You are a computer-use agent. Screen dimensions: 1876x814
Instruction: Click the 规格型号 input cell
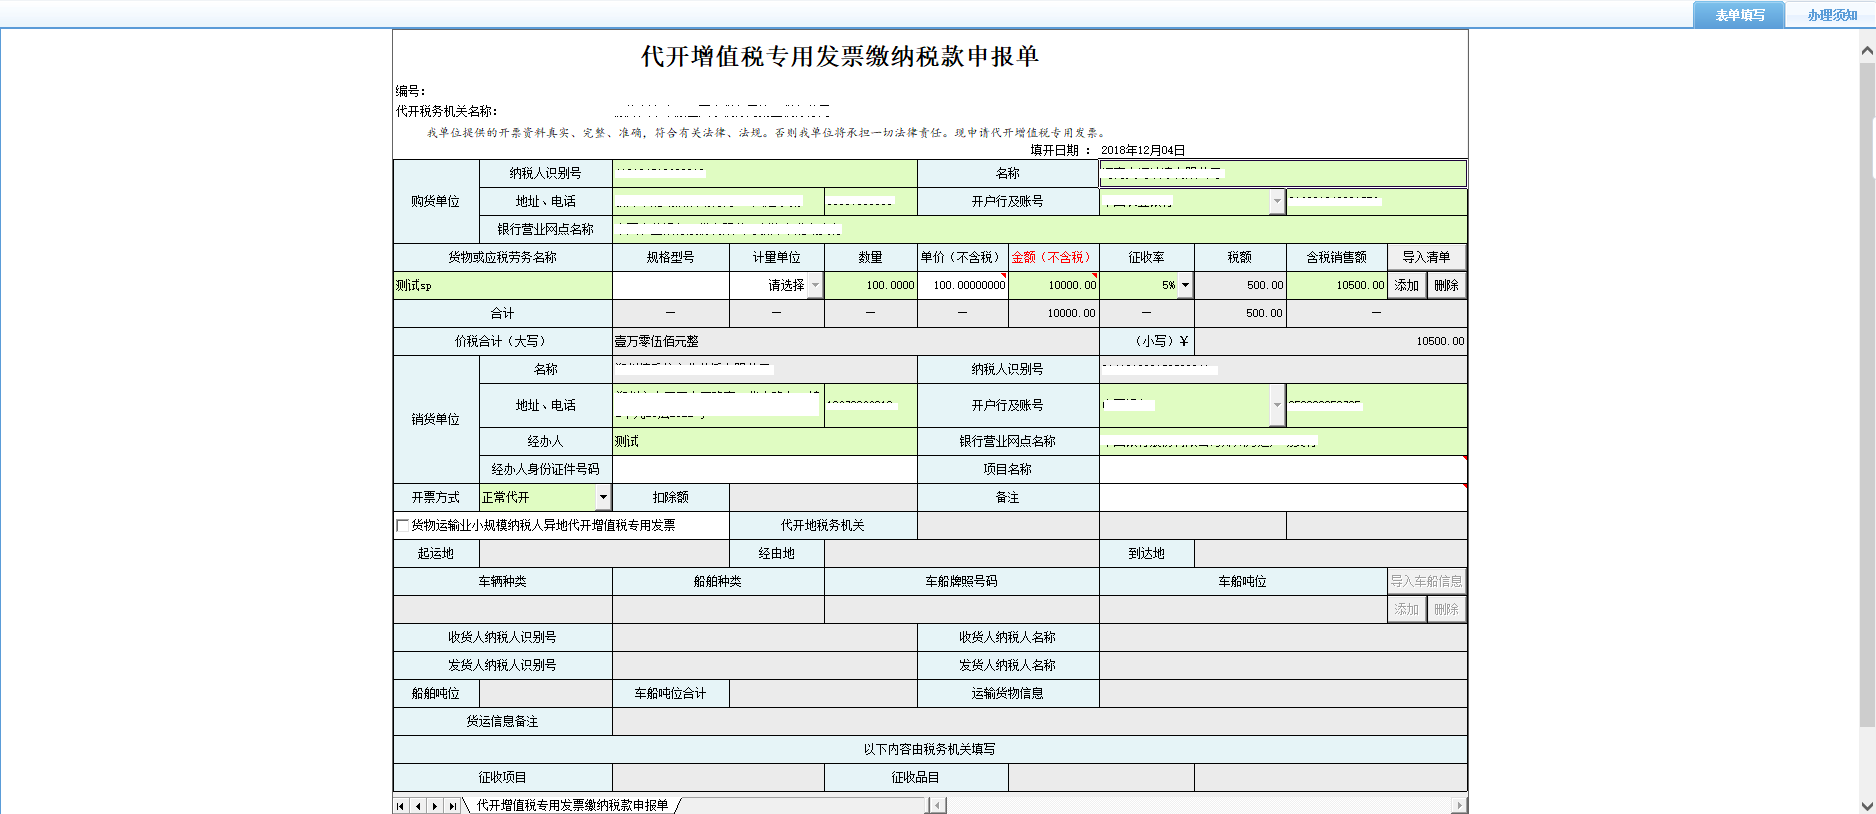tap(670, 286)
